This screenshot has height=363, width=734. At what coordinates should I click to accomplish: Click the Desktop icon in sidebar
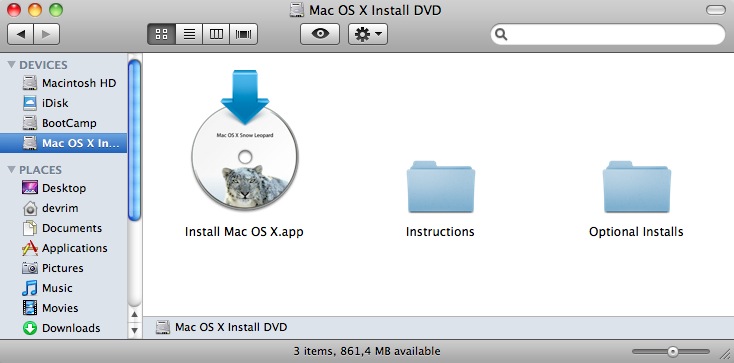point(30,188)
